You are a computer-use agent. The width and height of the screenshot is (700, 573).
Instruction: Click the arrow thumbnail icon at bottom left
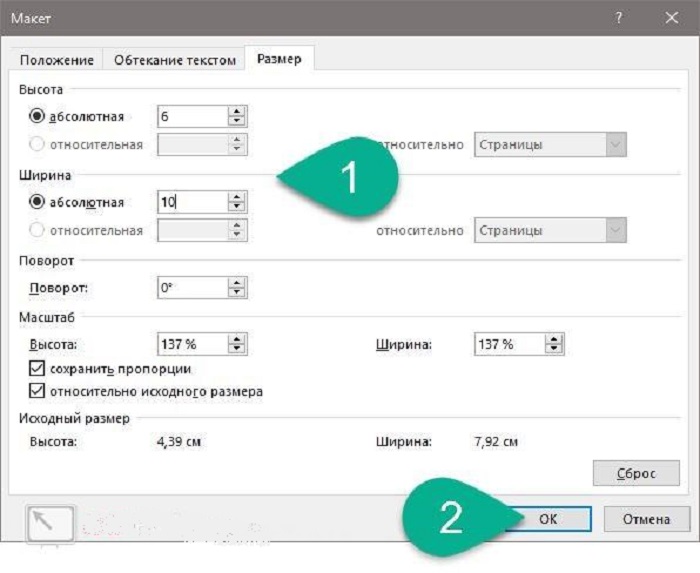point(50,520)
